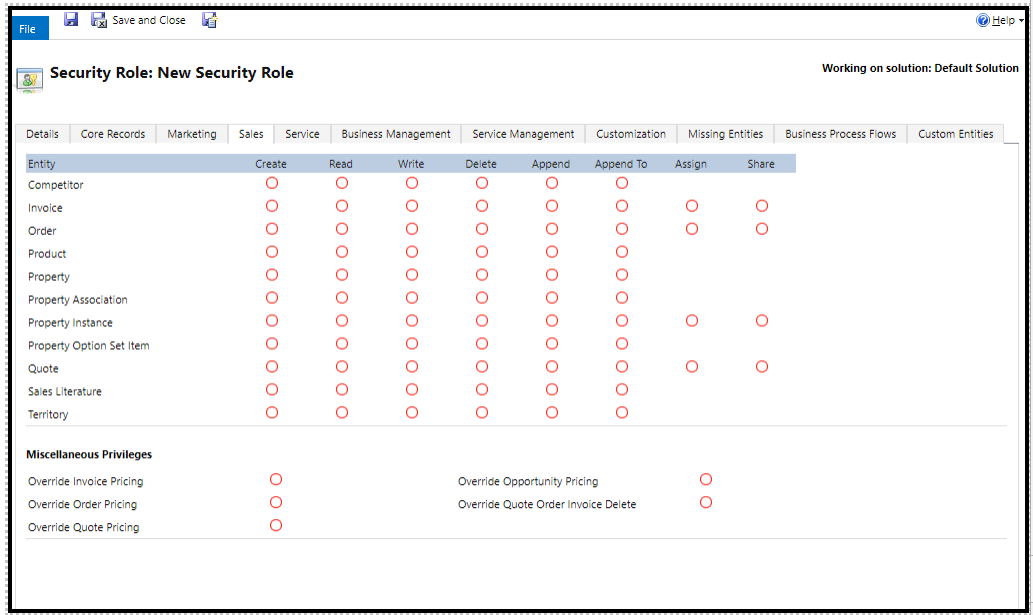
Task: Enable Read privilege for Invoice
Action: point(342,206)
